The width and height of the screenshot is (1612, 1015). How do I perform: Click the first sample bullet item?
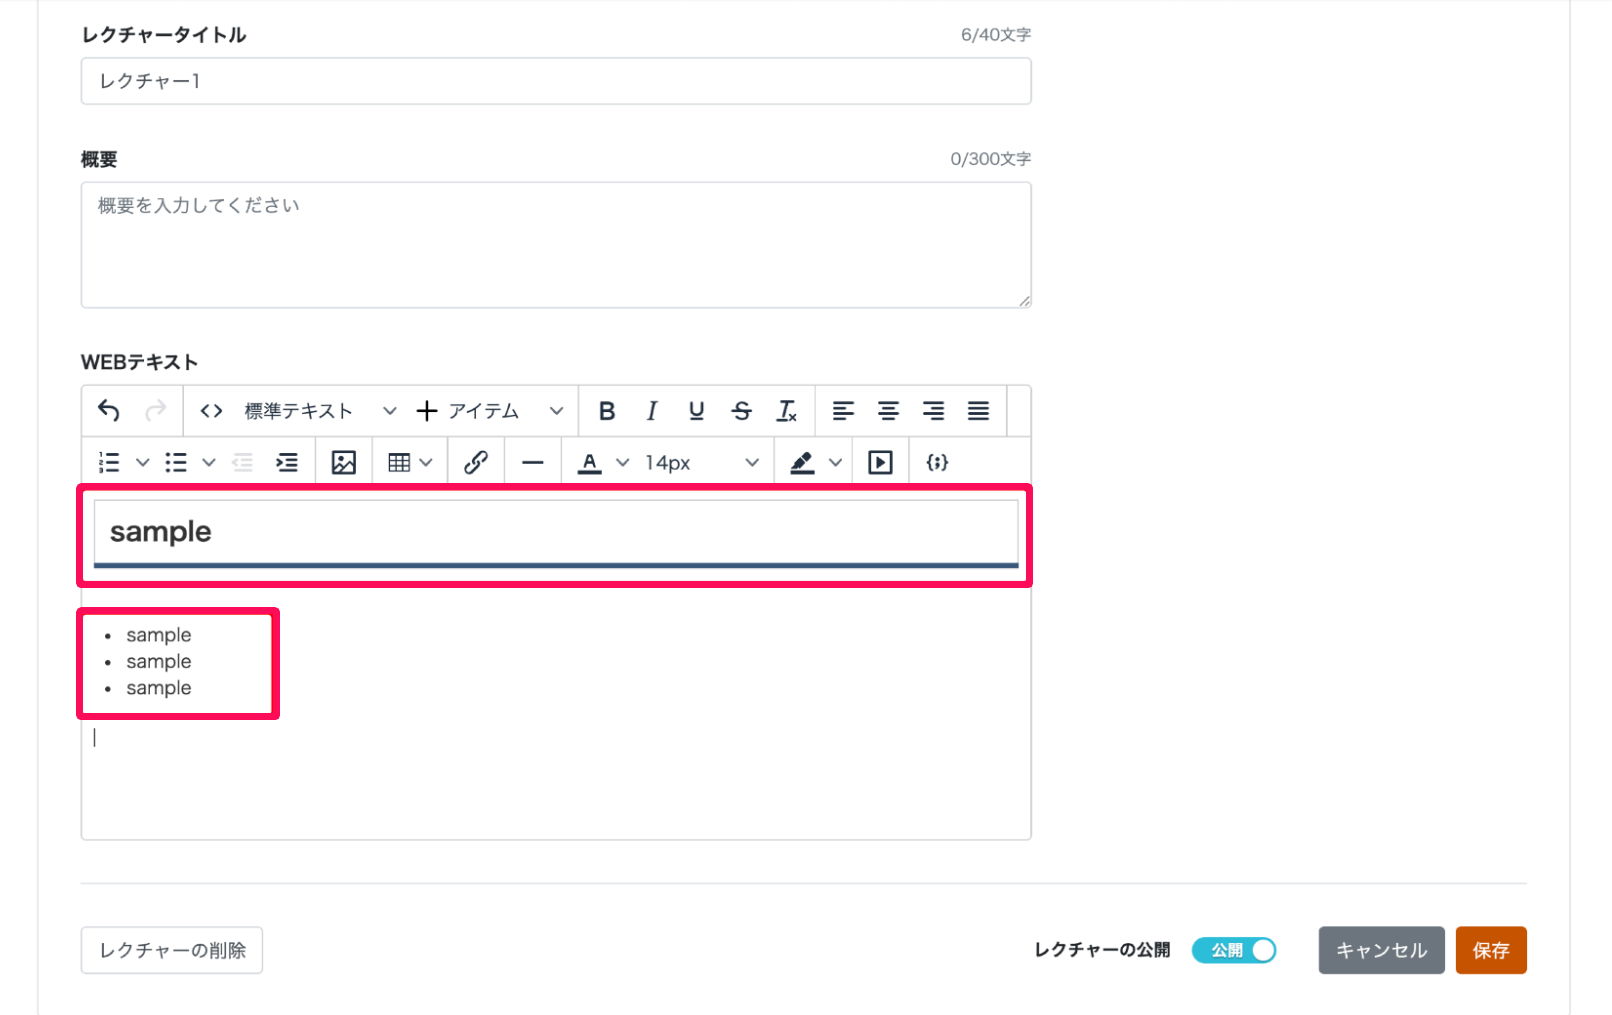click(159, 635)
